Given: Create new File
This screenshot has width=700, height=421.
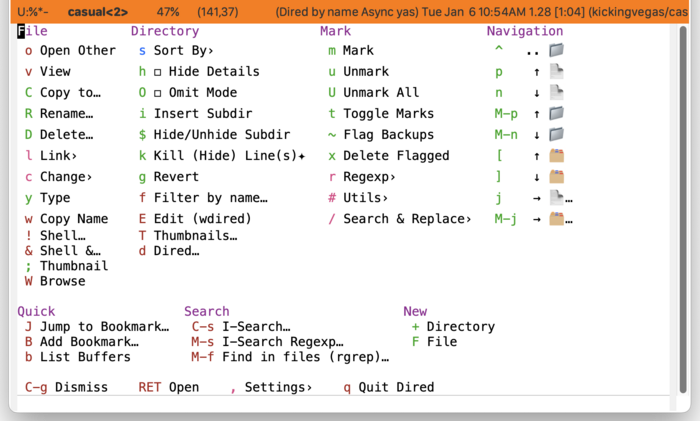Looking at the screenshot, I should pyautogui.click(x=442, y=342).
